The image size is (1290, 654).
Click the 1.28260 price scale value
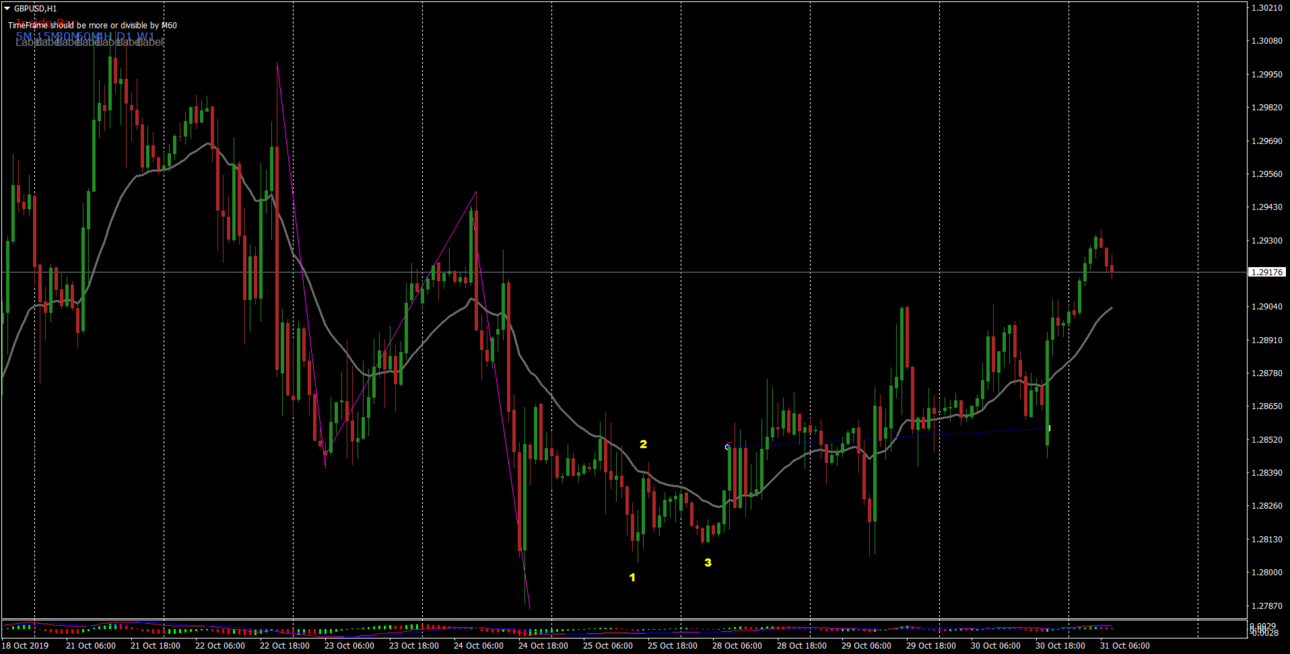tap(1267, 506)
